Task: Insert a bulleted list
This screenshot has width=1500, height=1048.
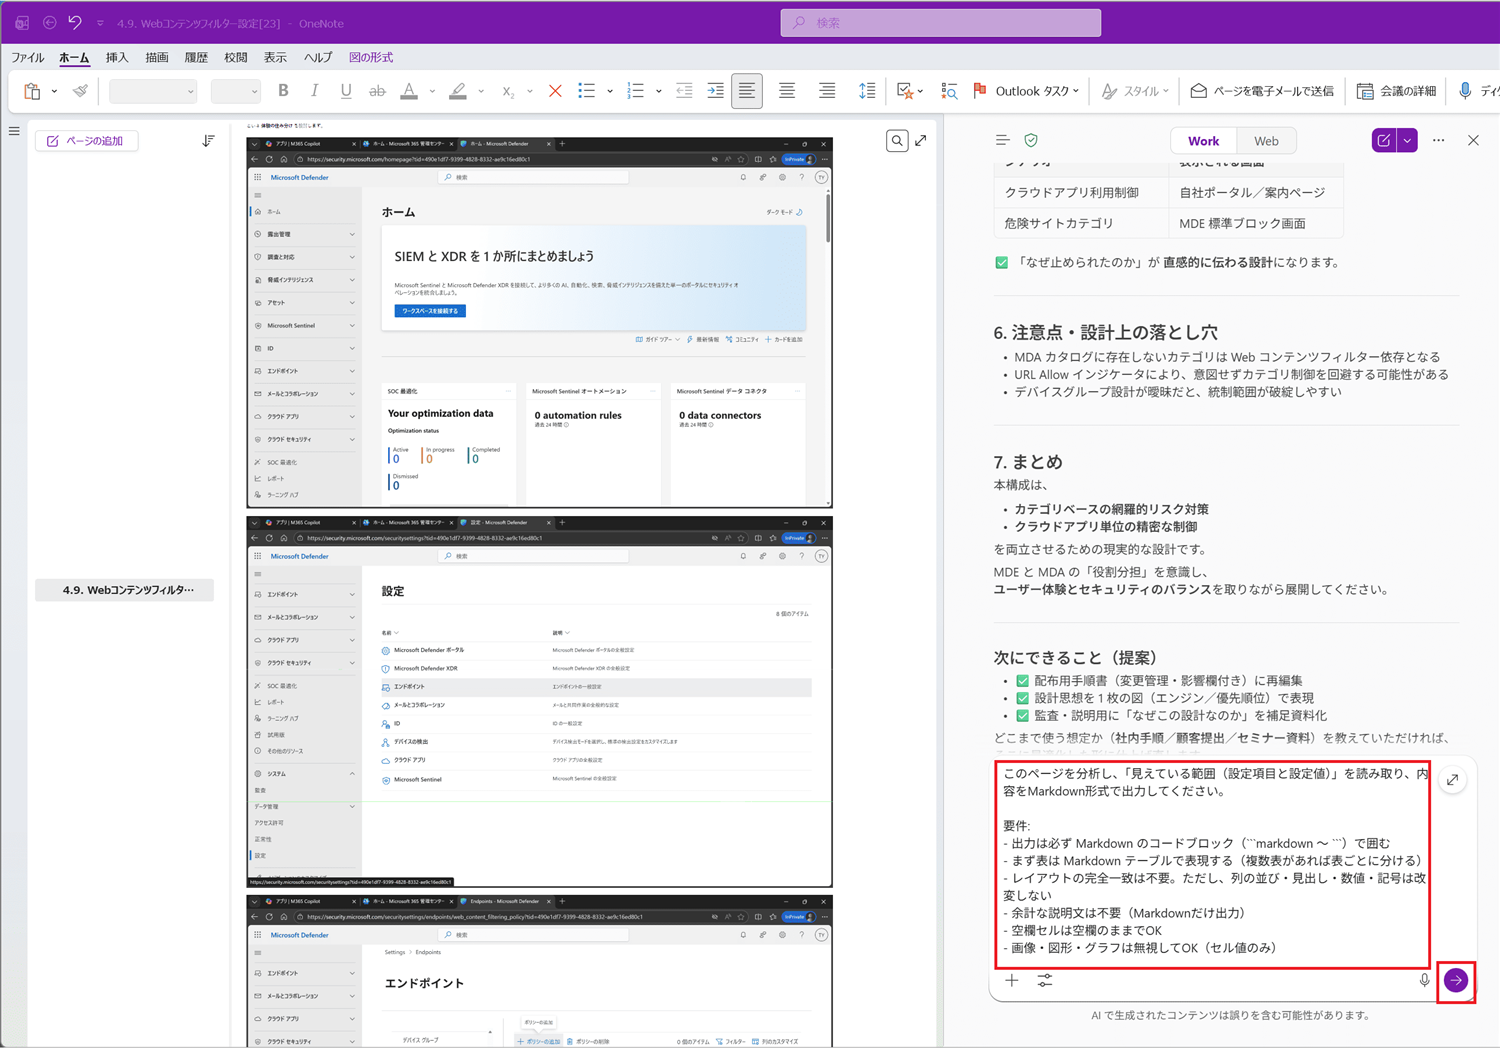Action: tap(587, 91)
